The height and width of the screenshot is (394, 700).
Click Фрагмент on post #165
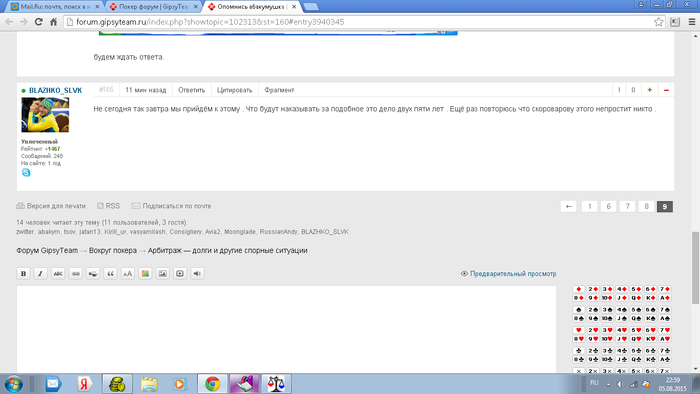[x=279, y=90]
